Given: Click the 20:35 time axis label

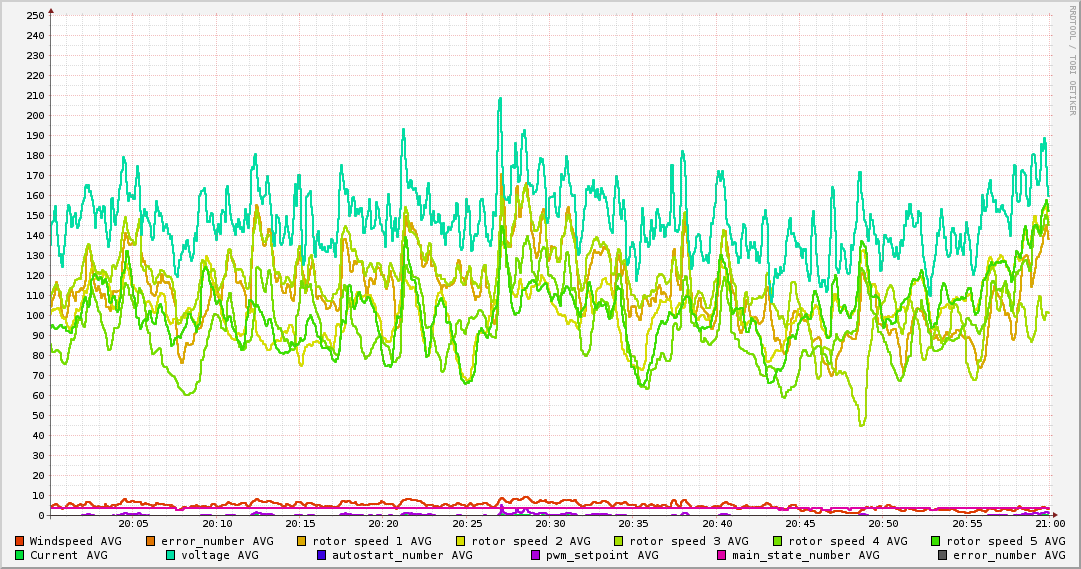Looking at the screenshot, I should [x=634, y=523].
